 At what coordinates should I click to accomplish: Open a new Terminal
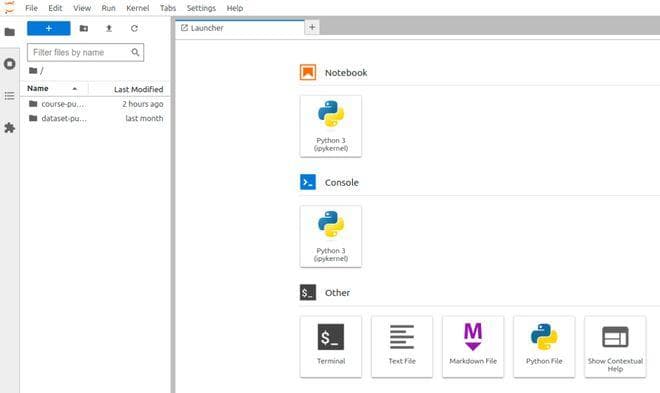point(331,347)
